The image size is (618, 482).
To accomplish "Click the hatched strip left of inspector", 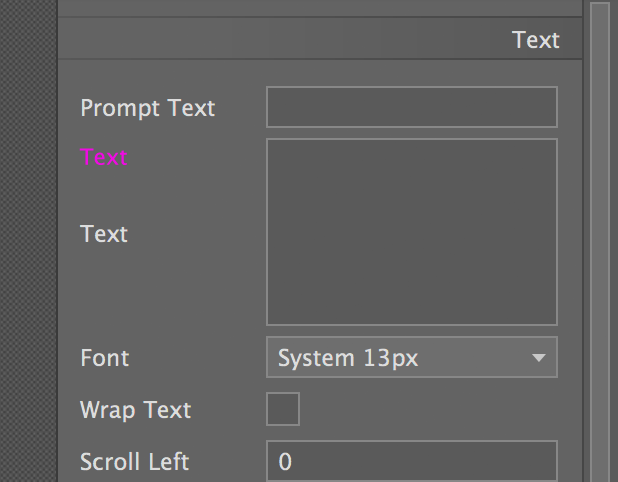I will (28, 240).
